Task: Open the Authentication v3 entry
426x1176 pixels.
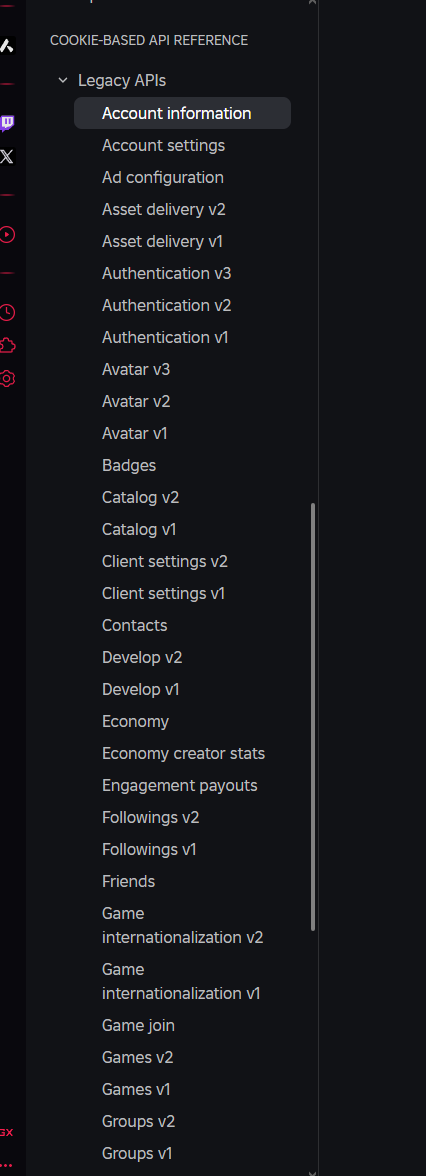Action: point(166,274)
